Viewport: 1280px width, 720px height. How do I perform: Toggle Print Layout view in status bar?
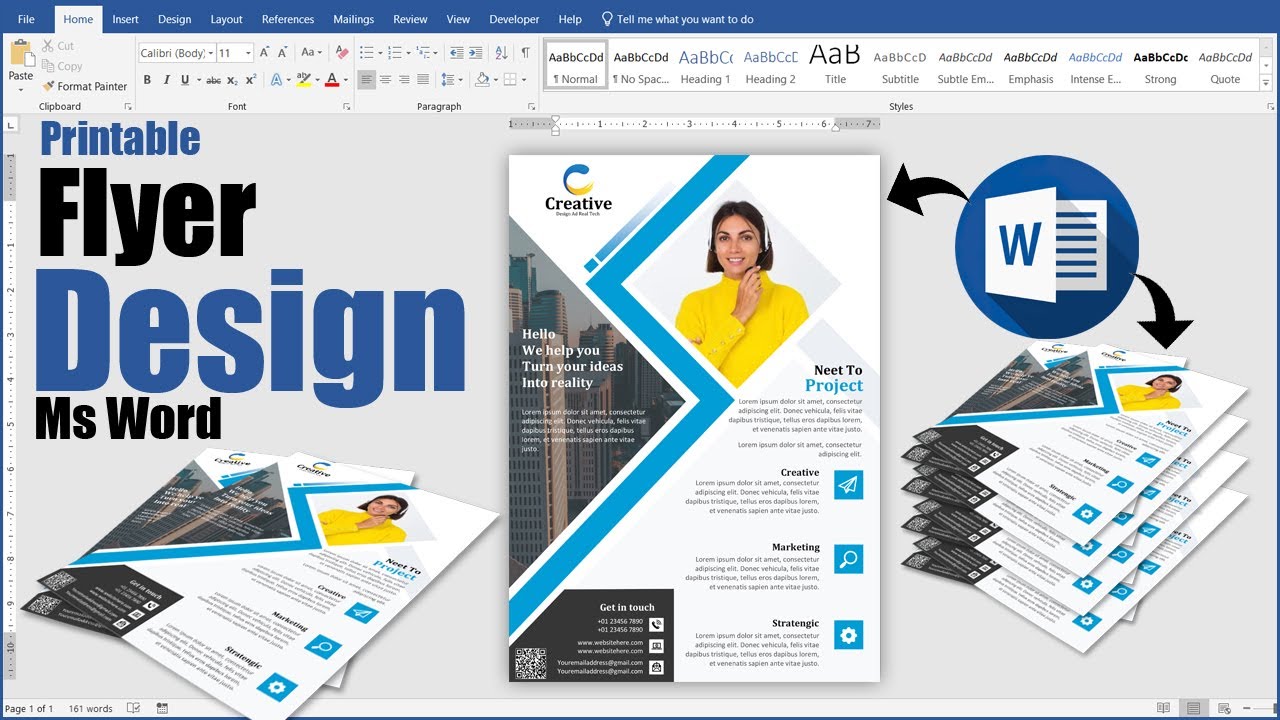1193,708
